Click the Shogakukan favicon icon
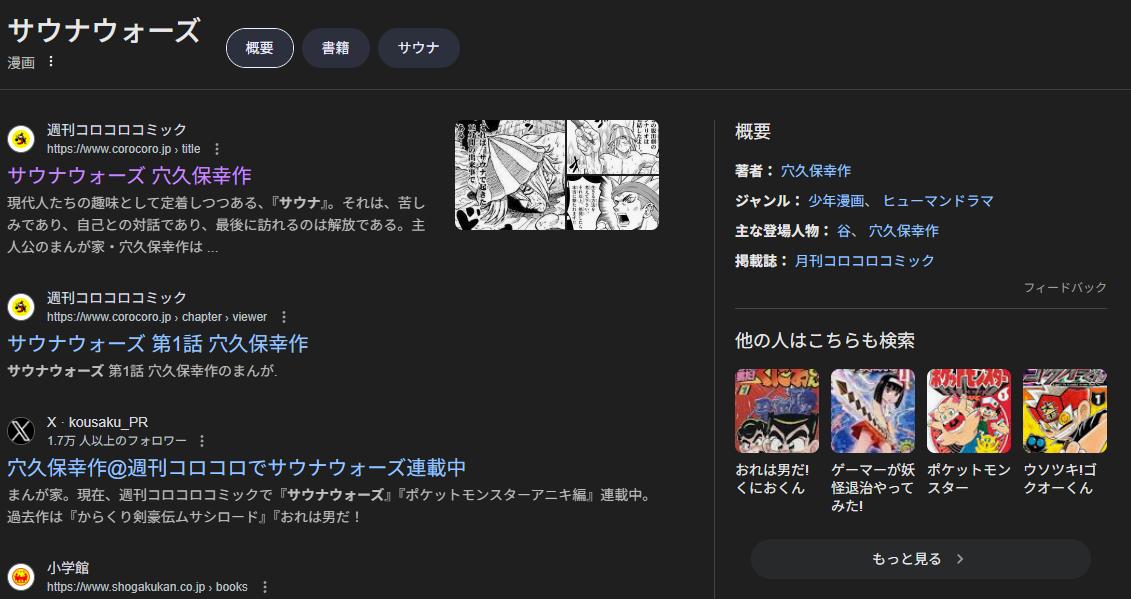 (21, 577)
